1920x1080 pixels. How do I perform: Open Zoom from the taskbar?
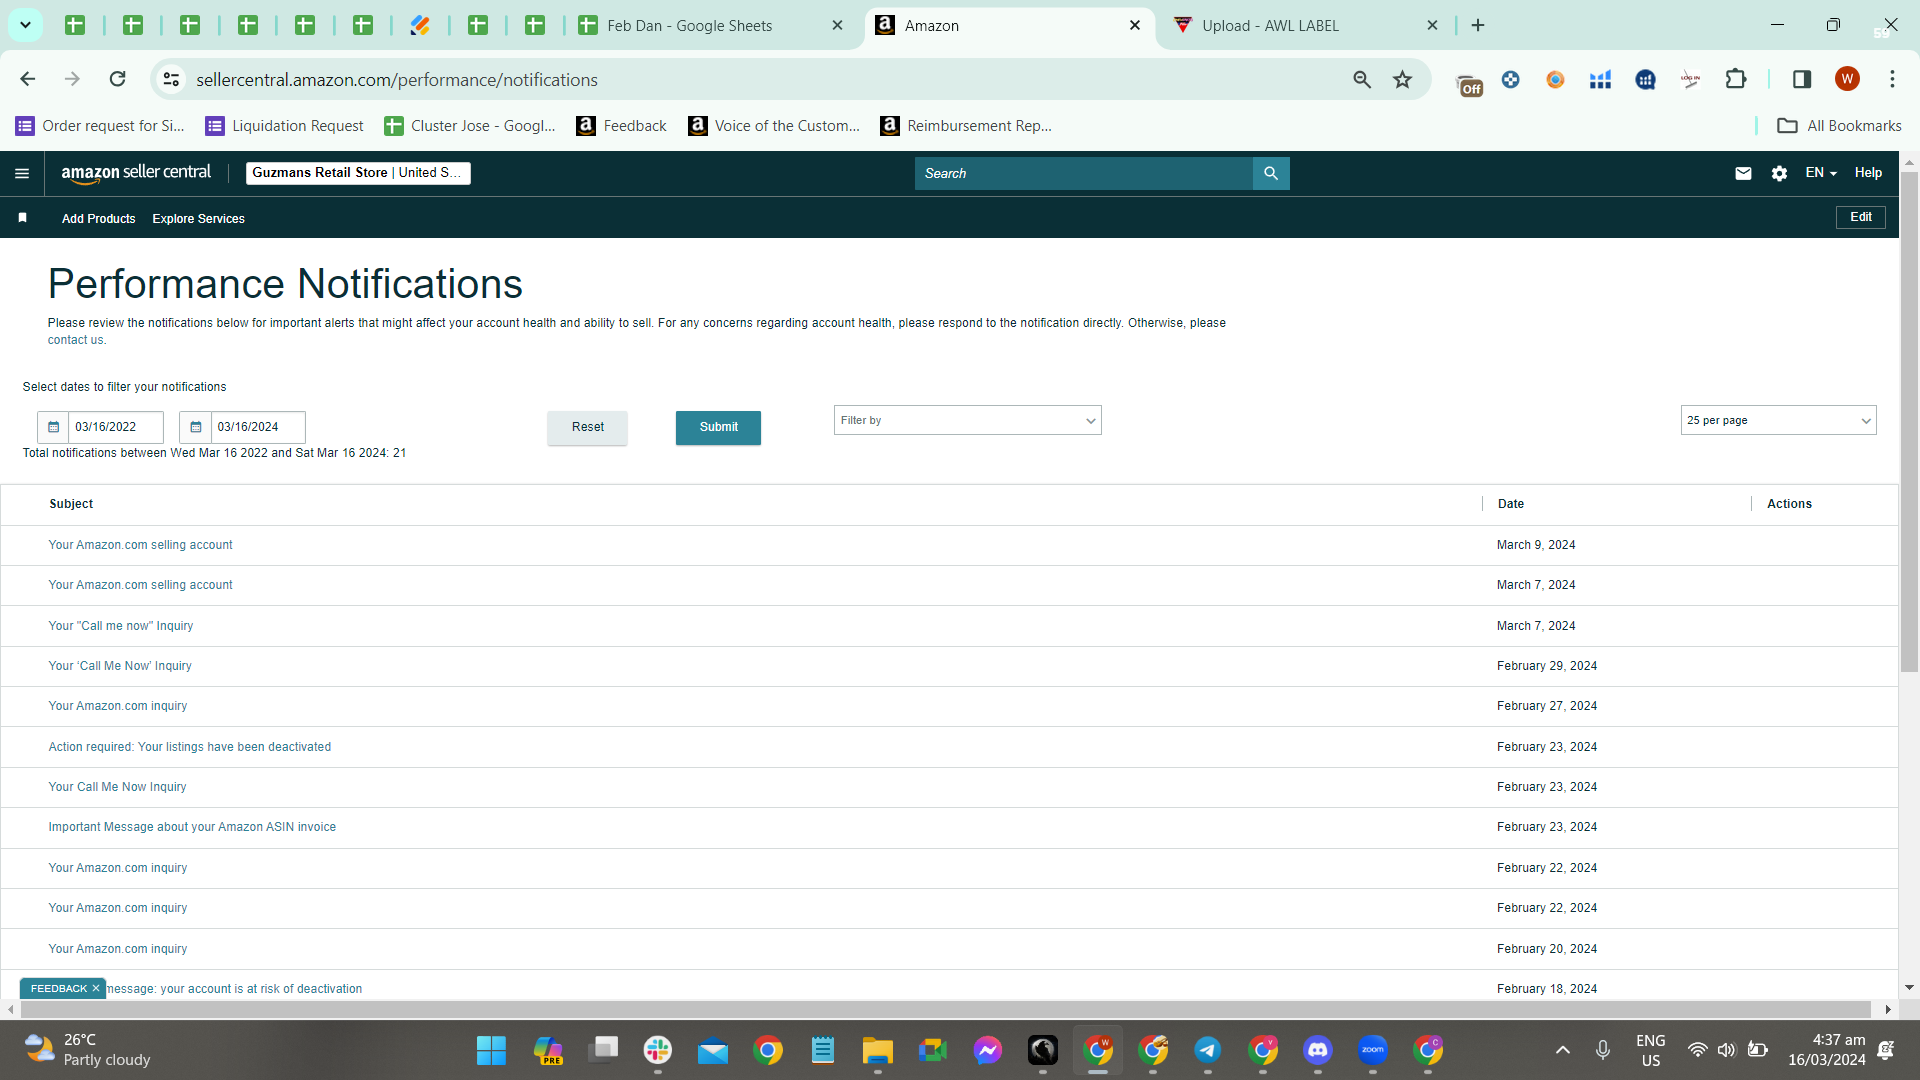(1373, 1050)
